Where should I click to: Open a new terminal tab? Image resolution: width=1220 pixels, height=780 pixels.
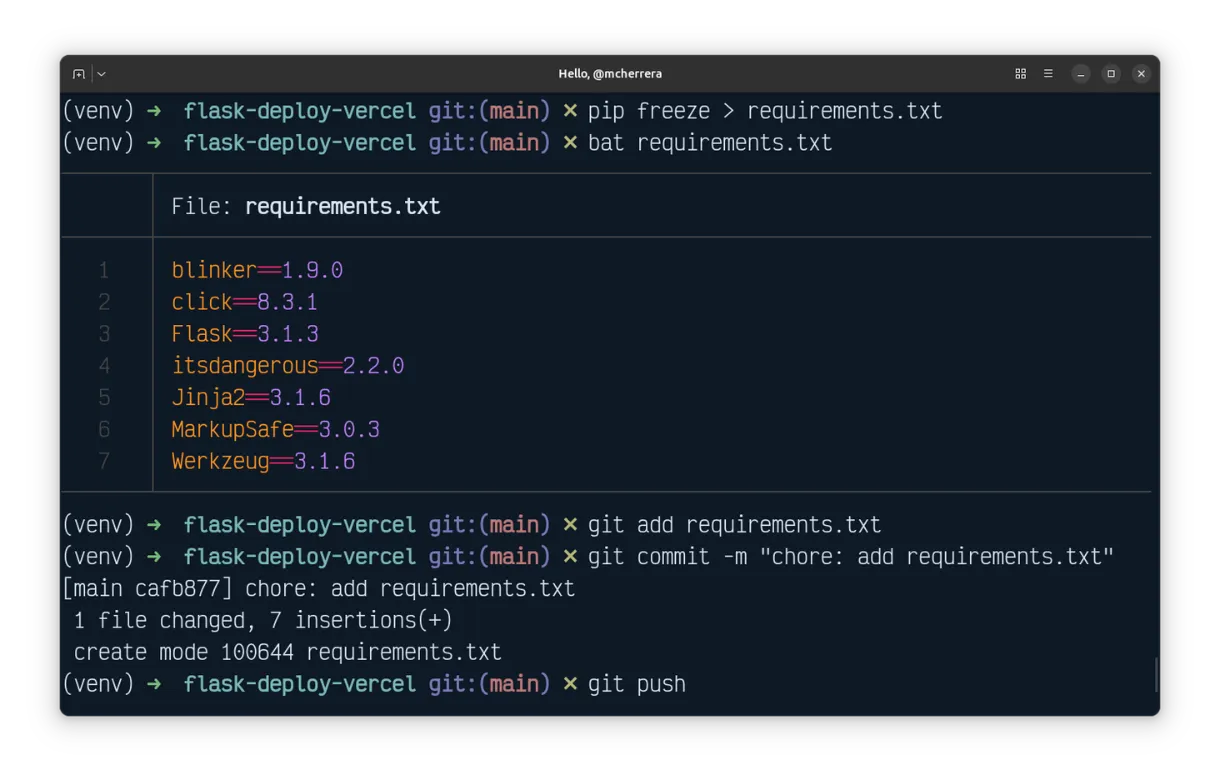tap(79, 74)
